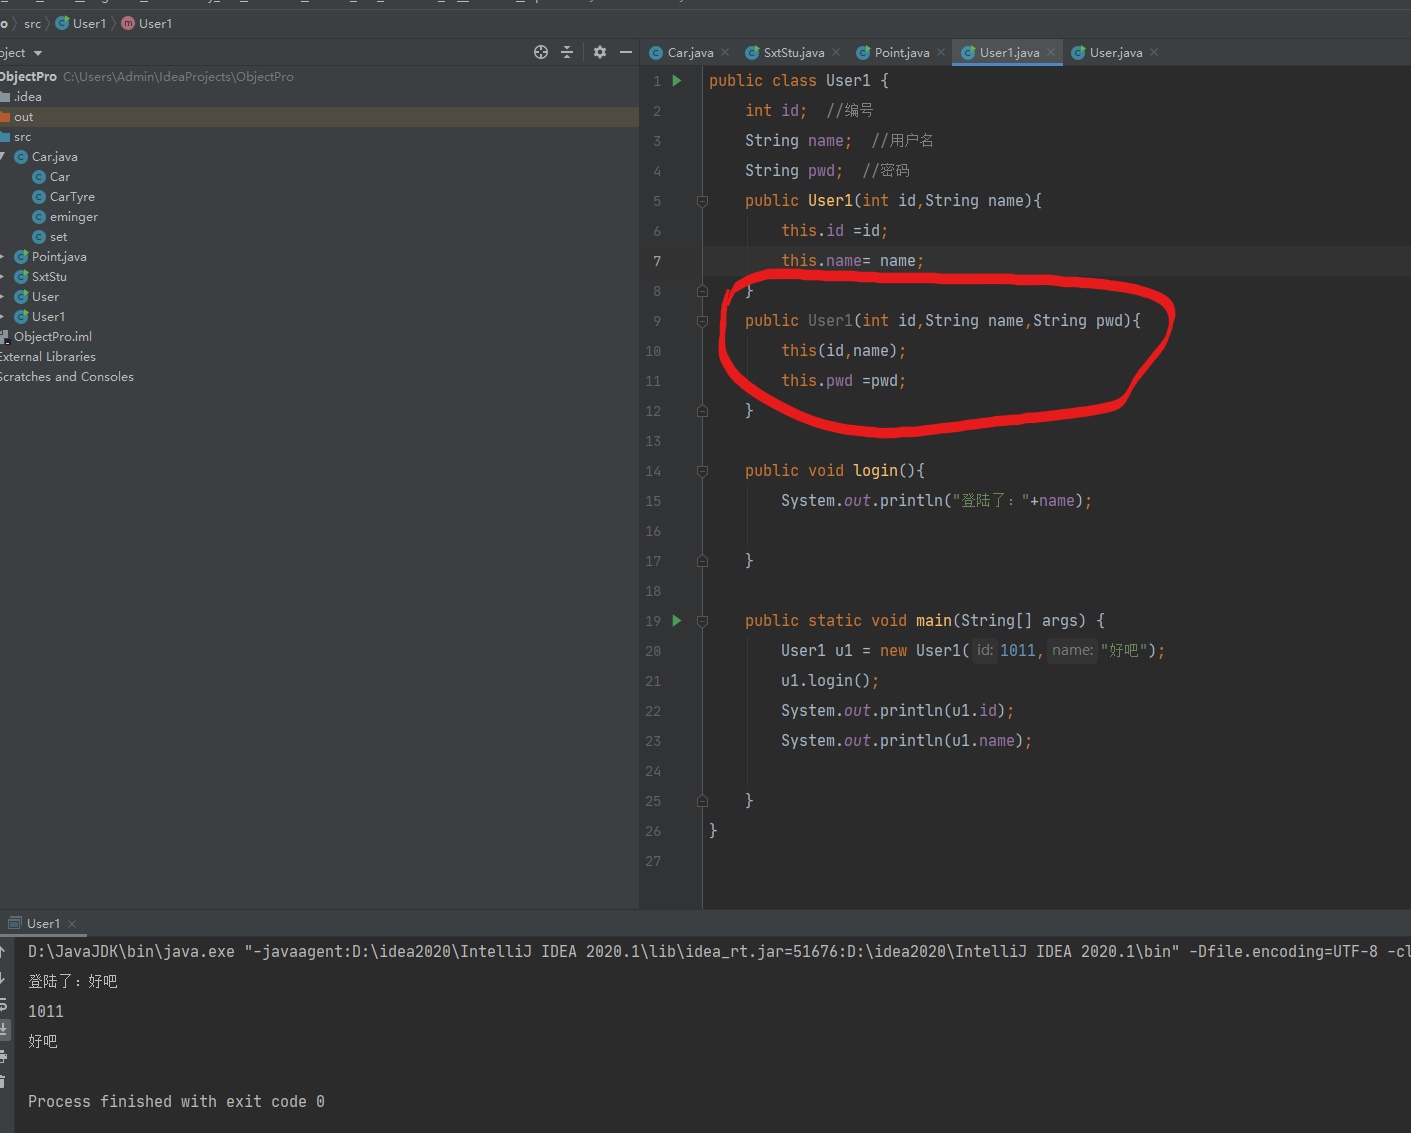Viewport: 1411px width, 1133px height.
Task: Click "1011" in the console output
Action: click(x=46, y=1012)
